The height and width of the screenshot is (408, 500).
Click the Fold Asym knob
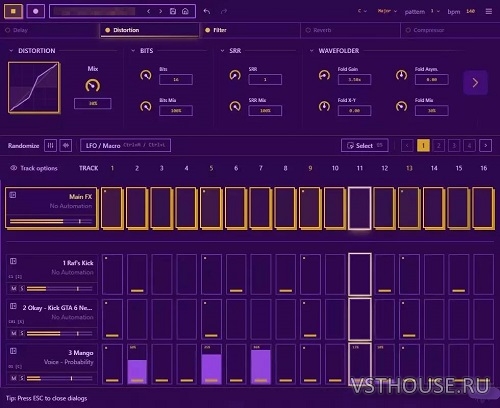click(401, 75)
